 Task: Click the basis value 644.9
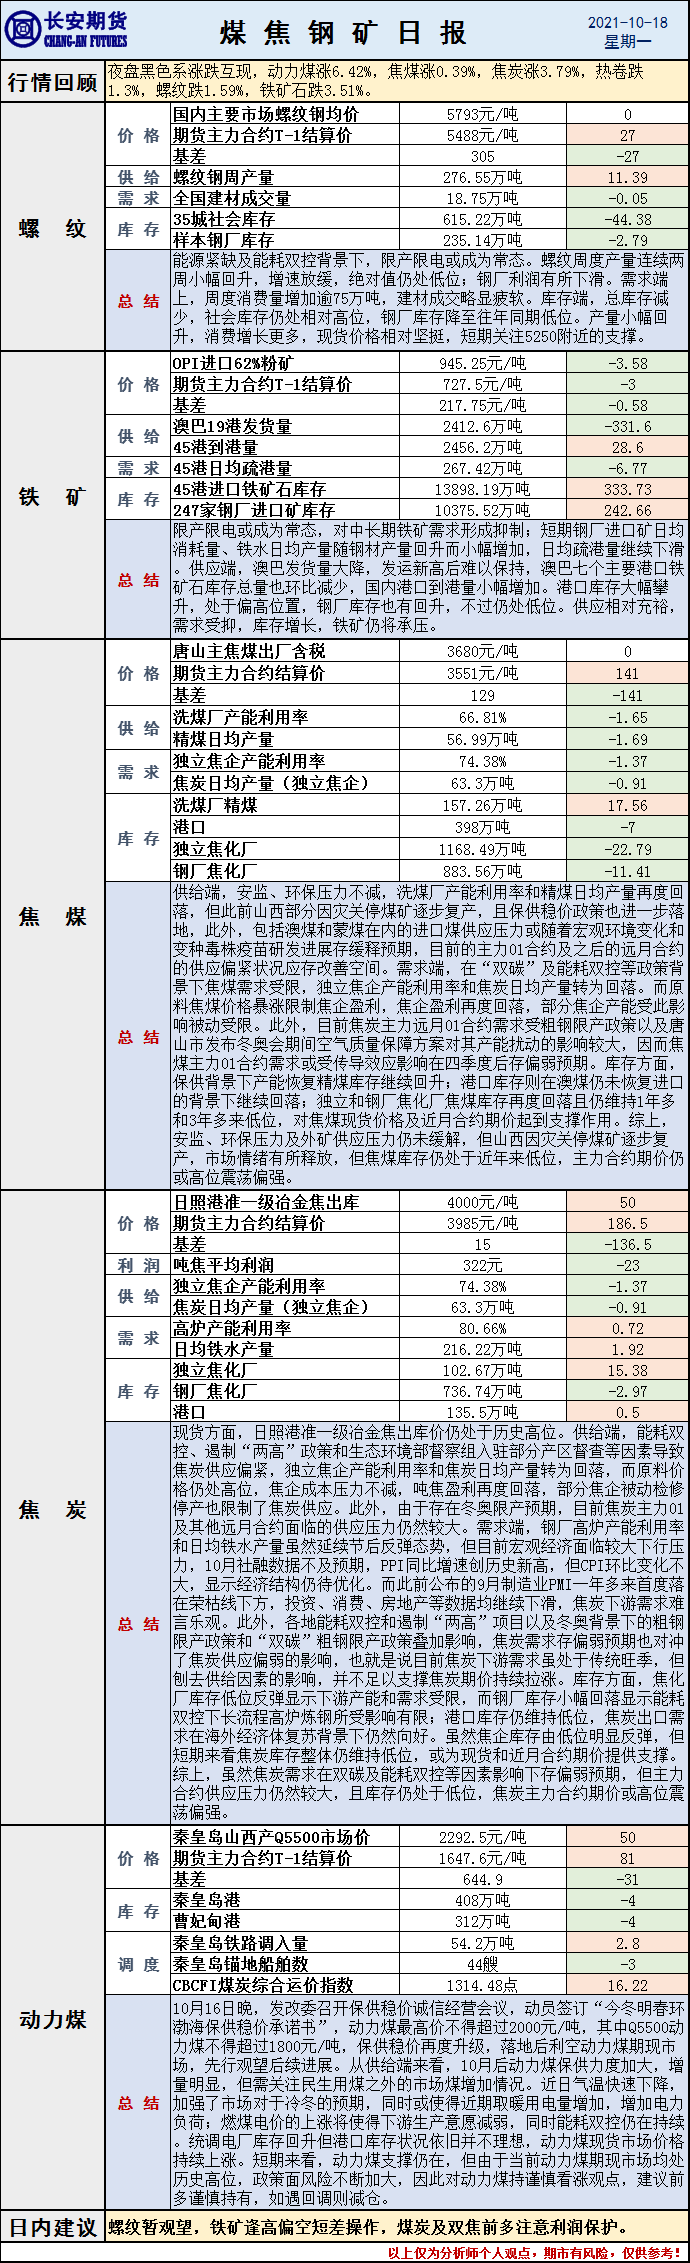[482, 1880]
